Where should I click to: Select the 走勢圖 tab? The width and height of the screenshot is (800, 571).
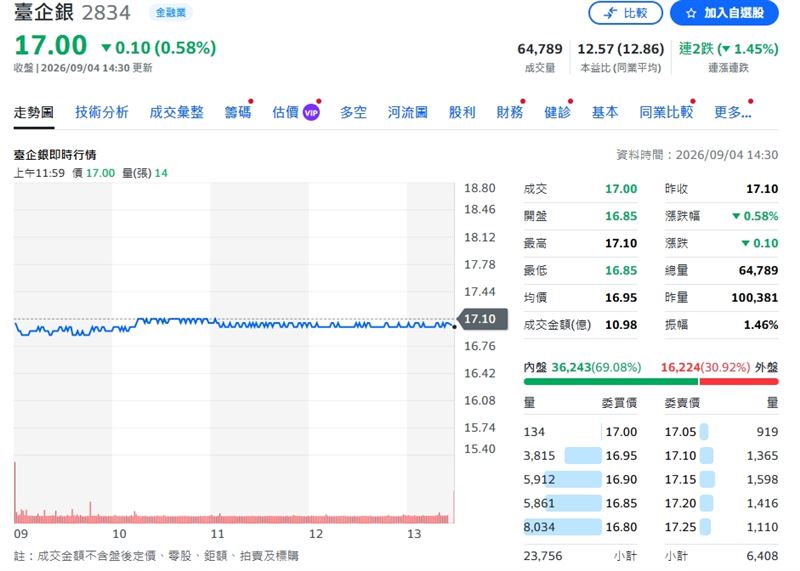tap(34, 112)
